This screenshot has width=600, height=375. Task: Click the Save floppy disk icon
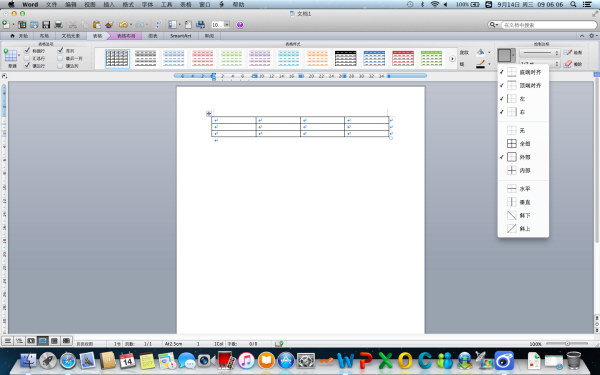click(46, 25)
